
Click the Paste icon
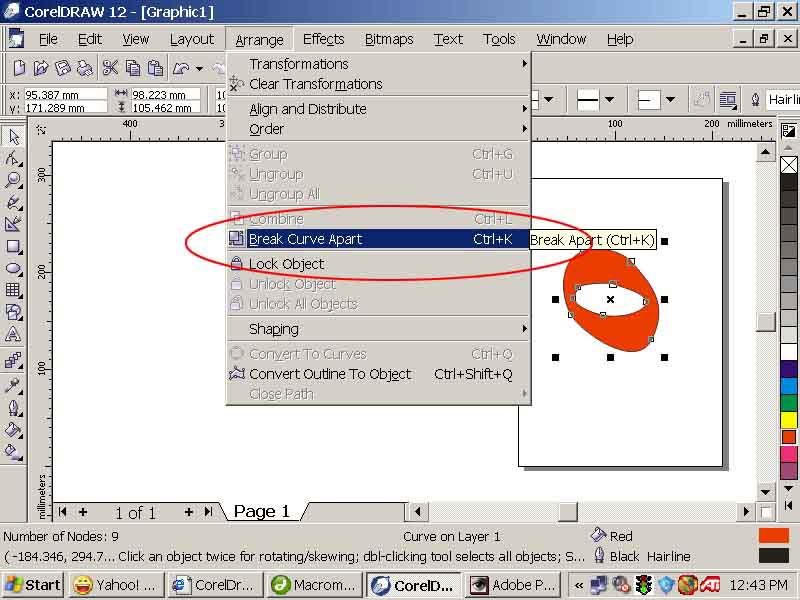tap(155, 68)
